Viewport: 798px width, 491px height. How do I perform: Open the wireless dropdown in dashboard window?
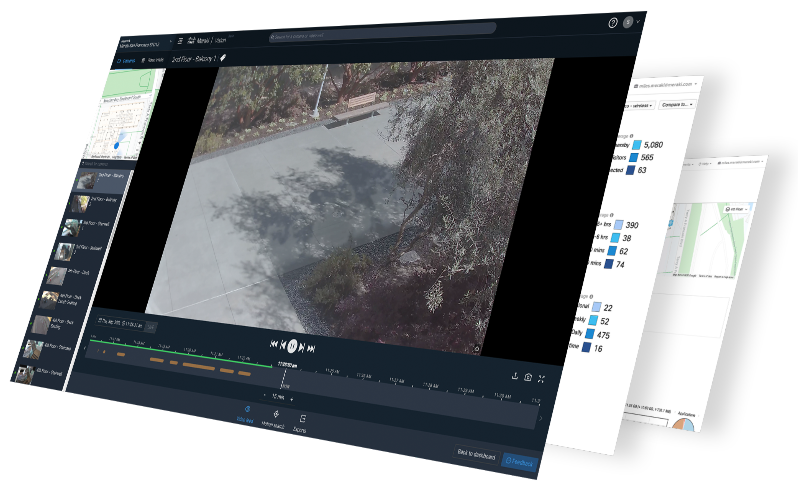pyautogui.click(x=640, y=105)
